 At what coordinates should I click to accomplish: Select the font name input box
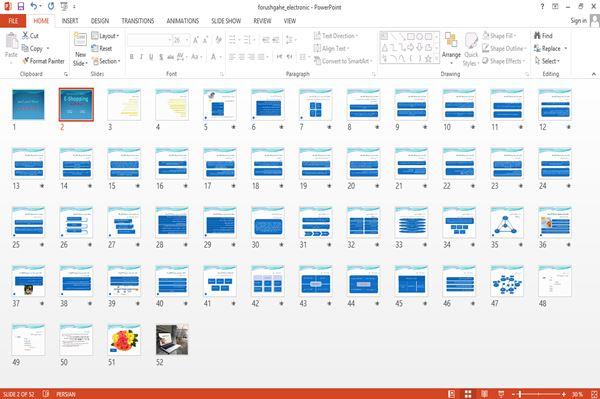point(149,40)
